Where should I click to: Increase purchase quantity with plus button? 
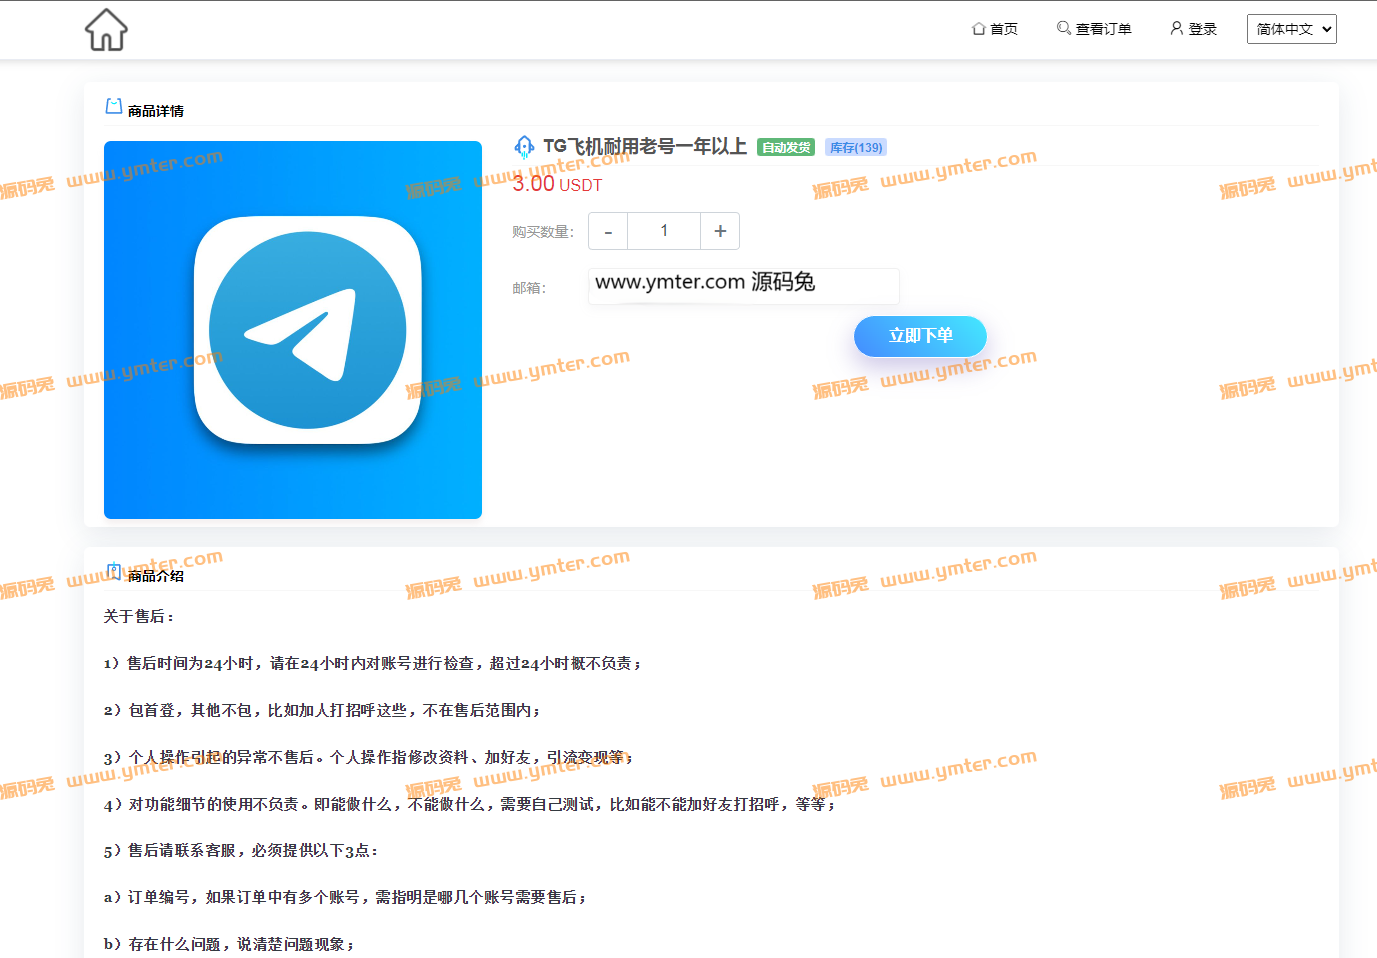click(720, 231)
